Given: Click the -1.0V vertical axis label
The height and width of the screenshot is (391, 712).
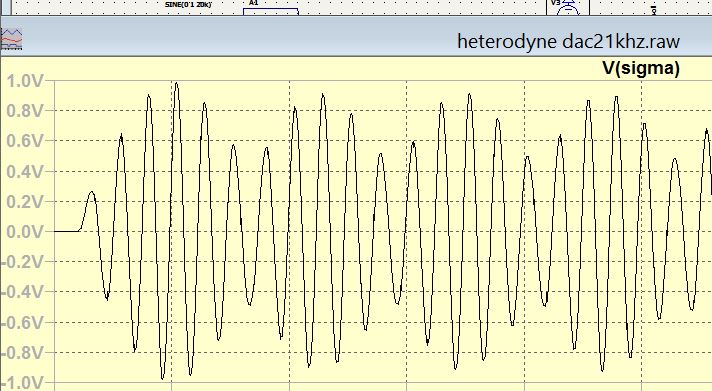Looking at the screenshot, I should (22, 383).
